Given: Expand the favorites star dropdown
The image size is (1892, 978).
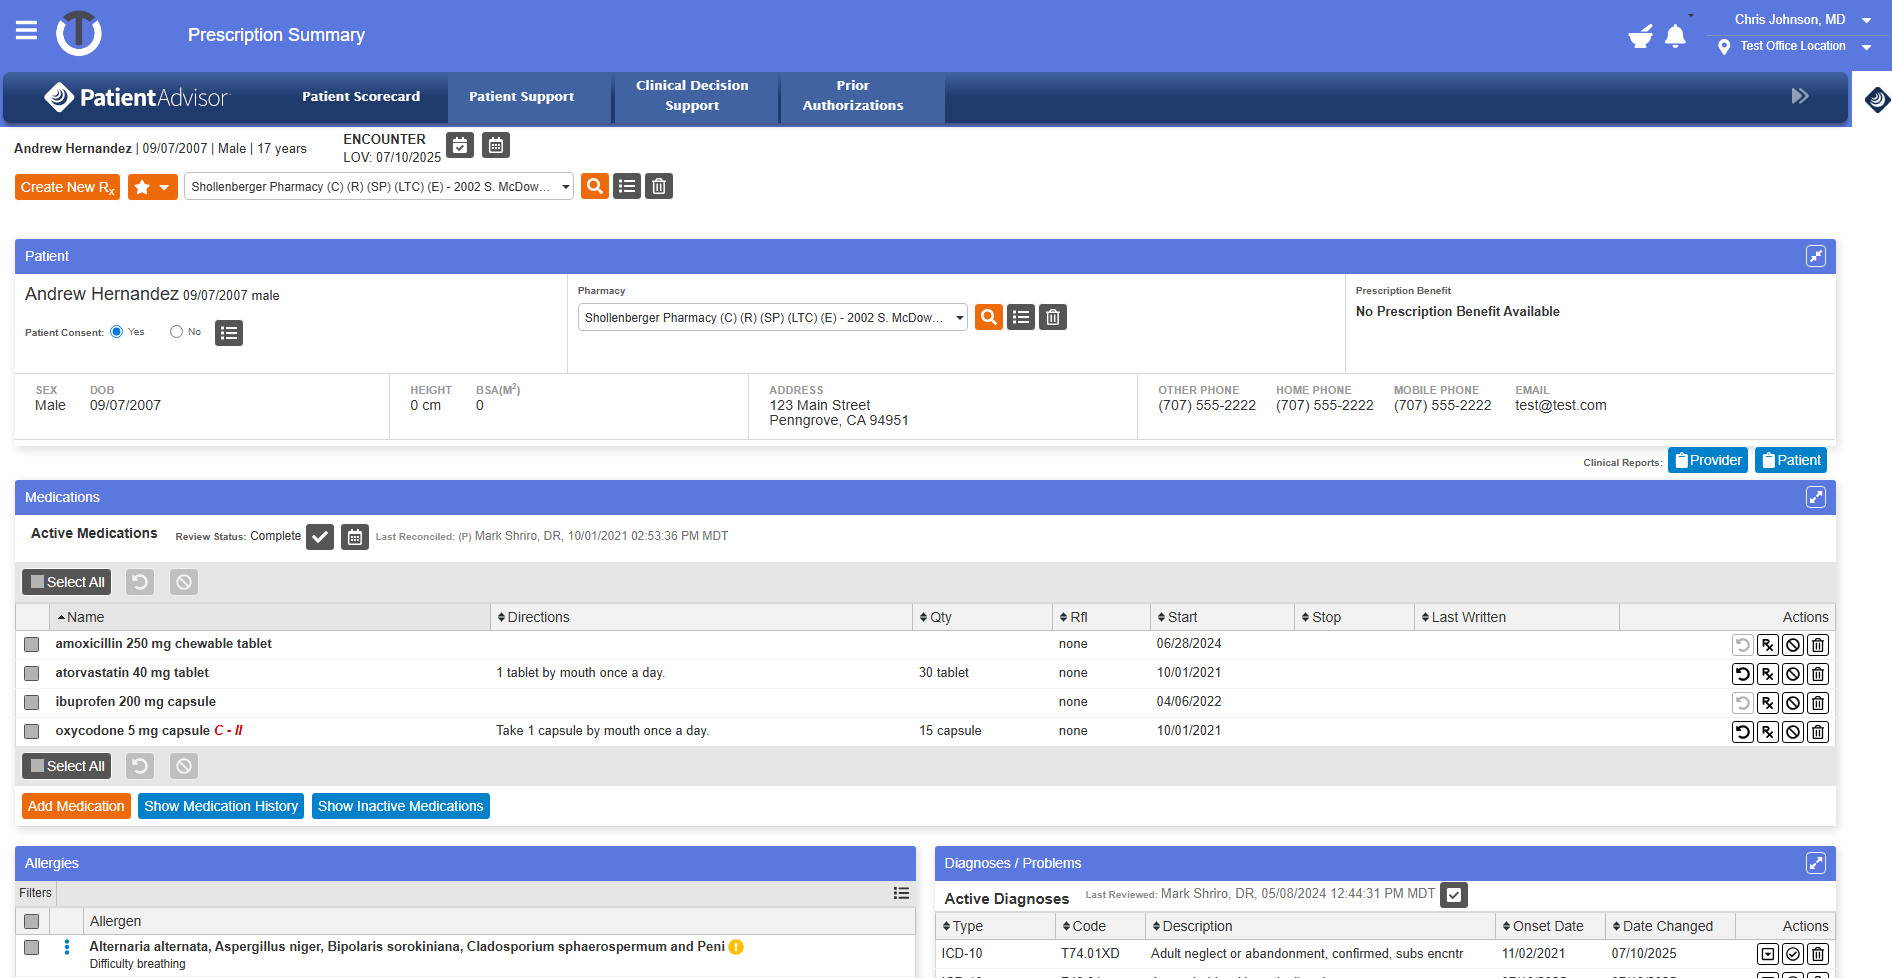Looking at the screenshot, I should pyautogui.click(x=153, y=187).
